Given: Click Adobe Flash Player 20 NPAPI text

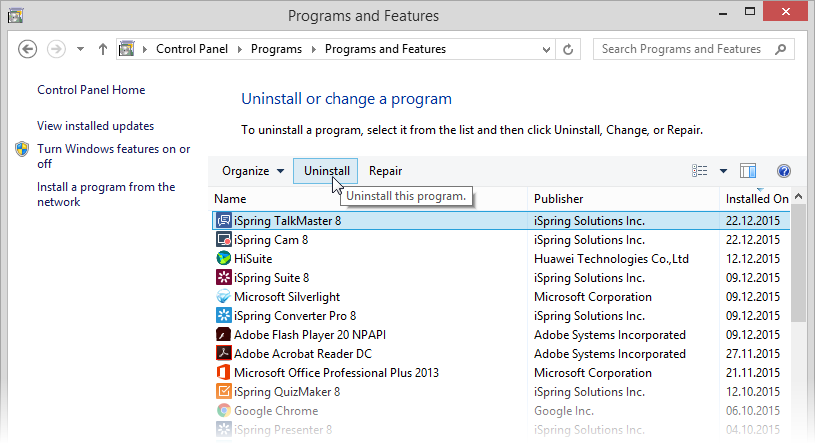Looking at the screenshot, I should [x=310, y=335].
